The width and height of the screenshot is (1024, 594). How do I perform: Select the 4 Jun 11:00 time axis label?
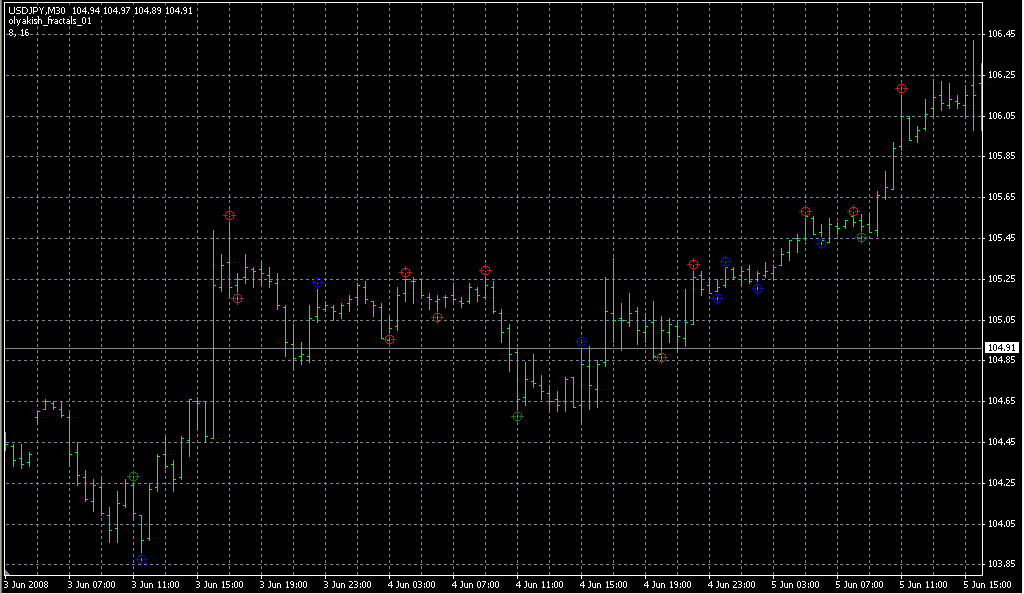coord(537,584)
